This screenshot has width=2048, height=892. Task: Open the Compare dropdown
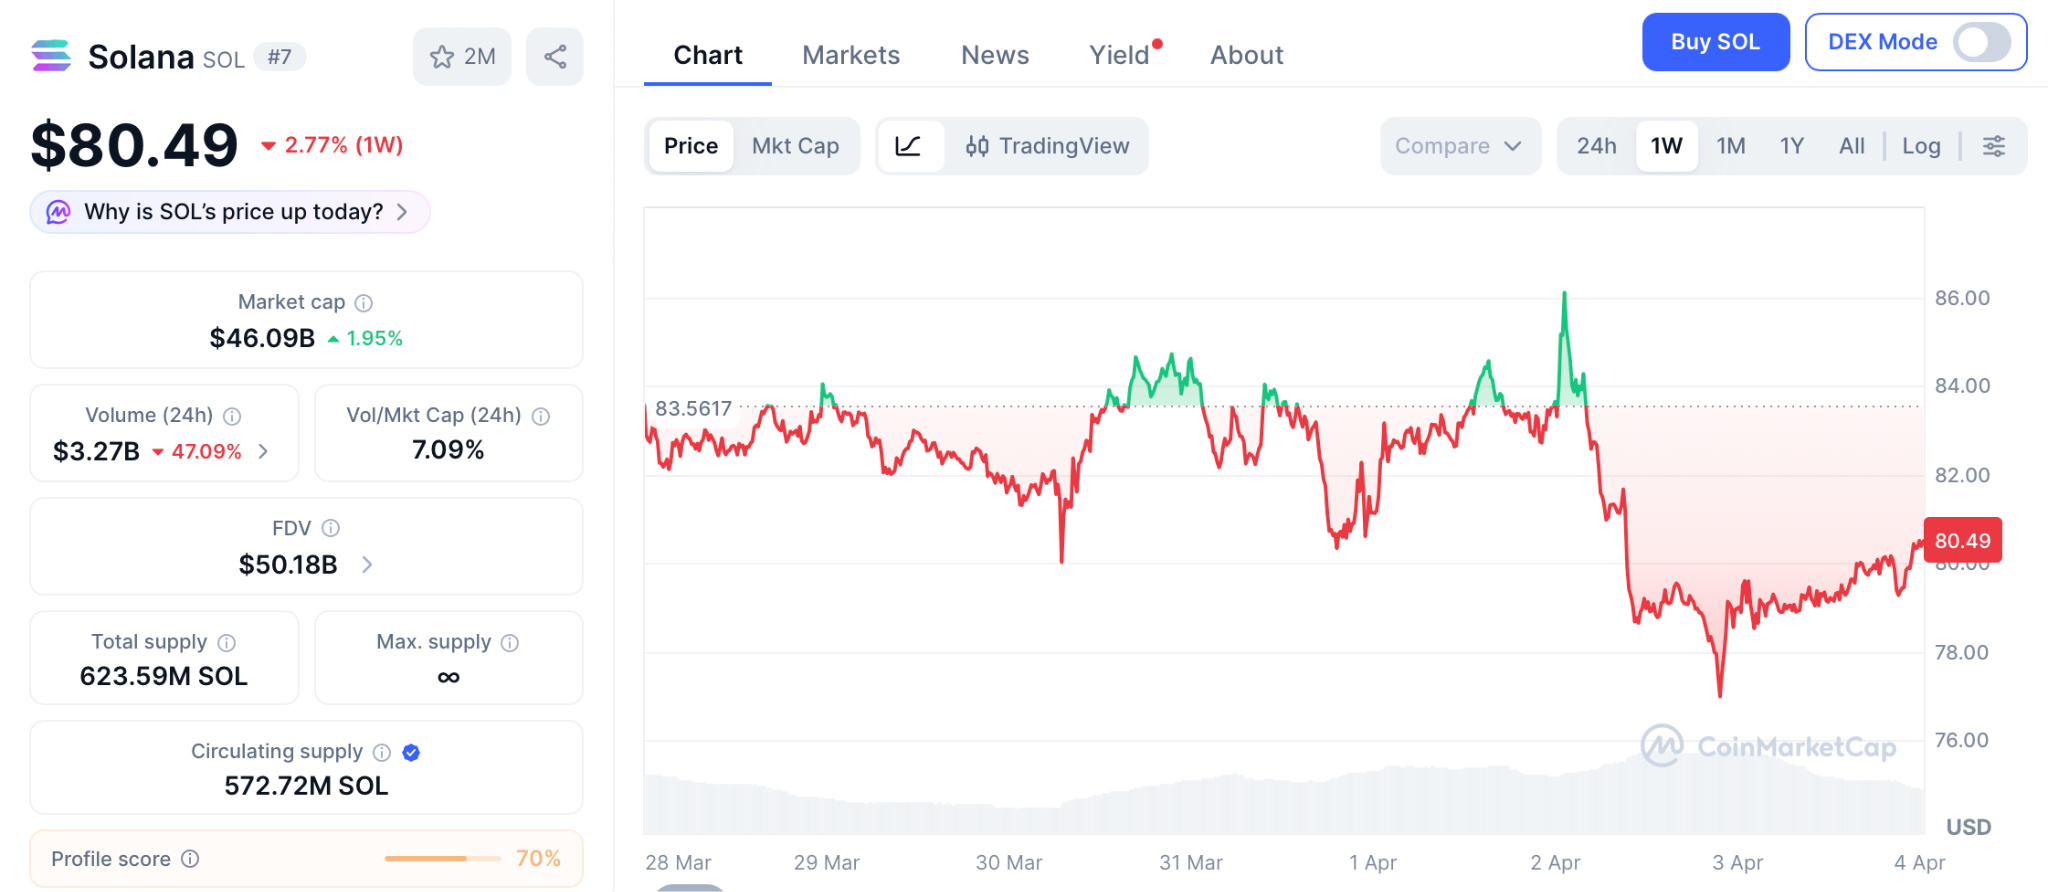pos(1459,146)
